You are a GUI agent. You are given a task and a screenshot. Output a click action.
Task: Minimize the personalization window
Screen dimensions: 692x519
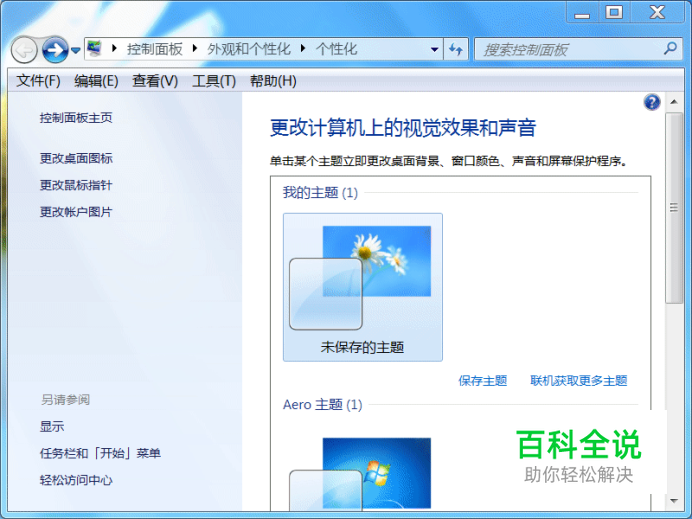[582, 12]
